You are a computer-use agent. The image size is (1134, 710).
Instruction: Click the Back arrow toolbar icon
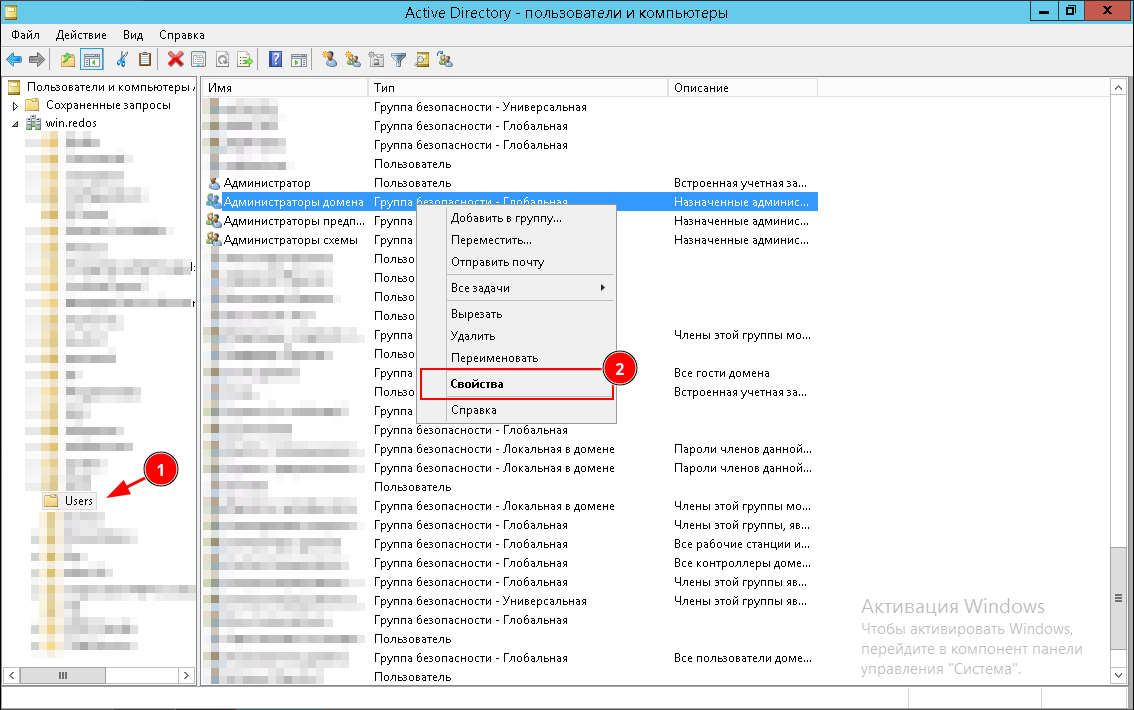pyautogui.click(x=14, y=59)
